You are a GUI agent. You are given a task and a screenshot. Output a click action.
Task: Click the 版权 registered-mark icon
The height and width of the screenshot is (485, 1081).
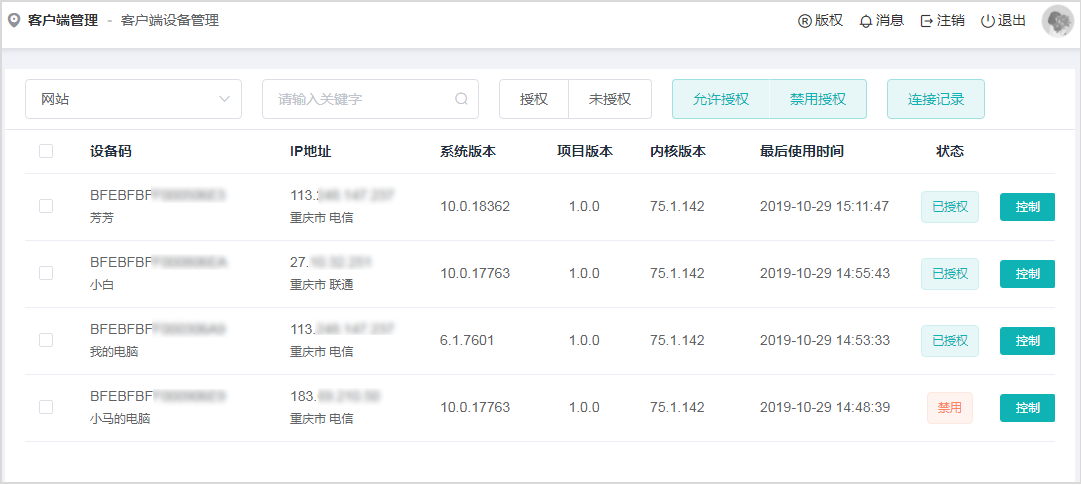click(804, 21)
